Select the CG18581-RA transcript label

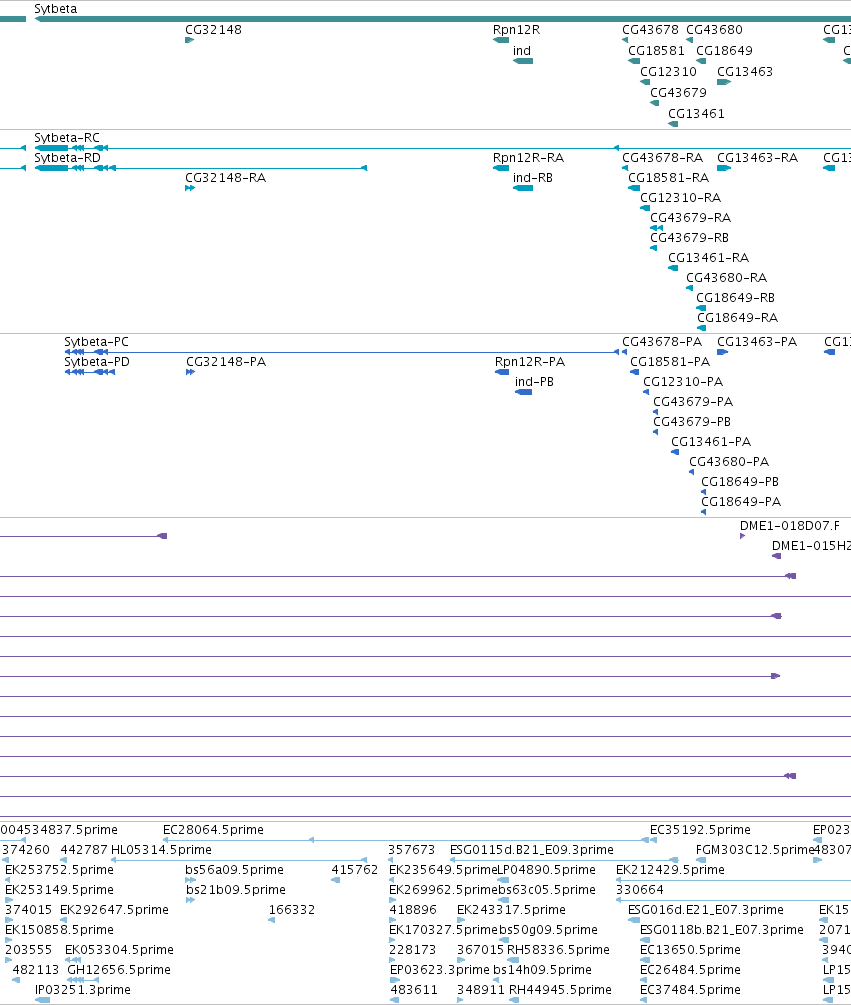[668, 178]
